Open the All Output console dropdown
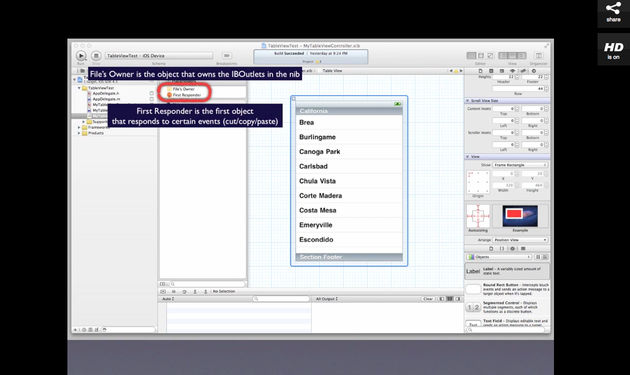The height and width of the screenshot is (375, 630). tap(327, 299)
